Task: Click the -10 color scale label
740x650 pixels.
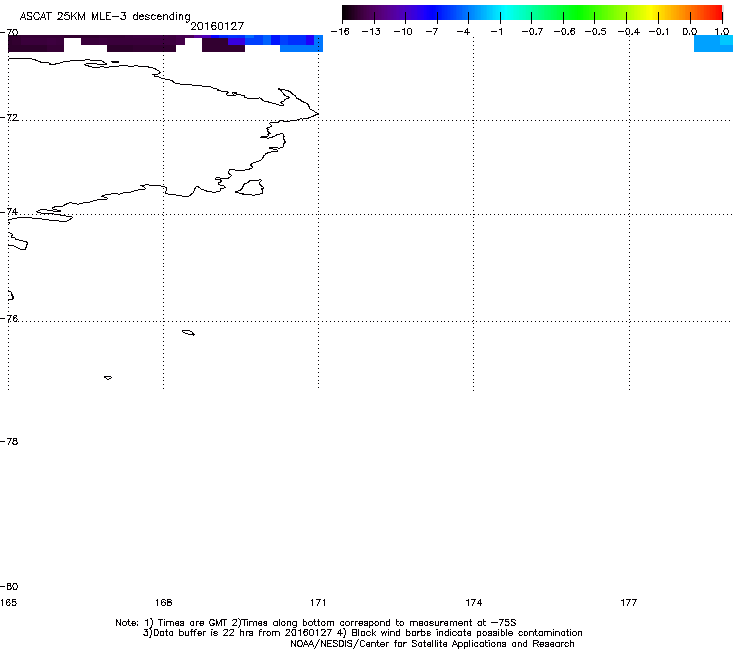Action: click(x=403, y=32)
